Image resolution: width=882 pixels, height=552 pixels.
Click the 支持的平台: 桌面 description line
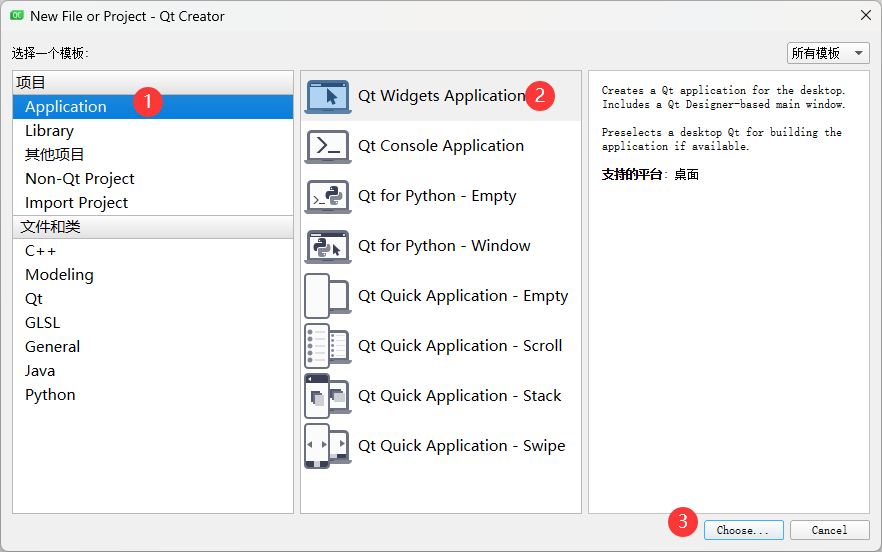pyautogui.click(x=650, y=174)
